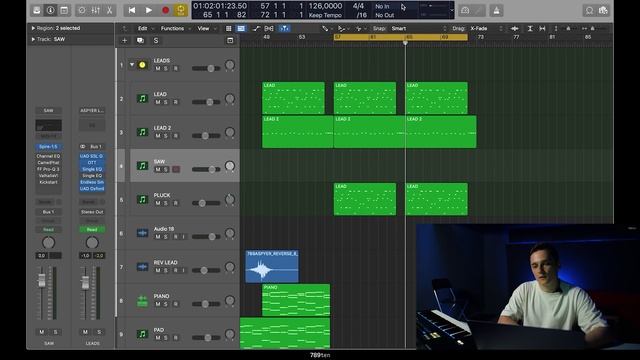Viewport: 640px width, 360px height.
Task: Expand the Track SAW inspector triangle
Action: coord(33,39)
